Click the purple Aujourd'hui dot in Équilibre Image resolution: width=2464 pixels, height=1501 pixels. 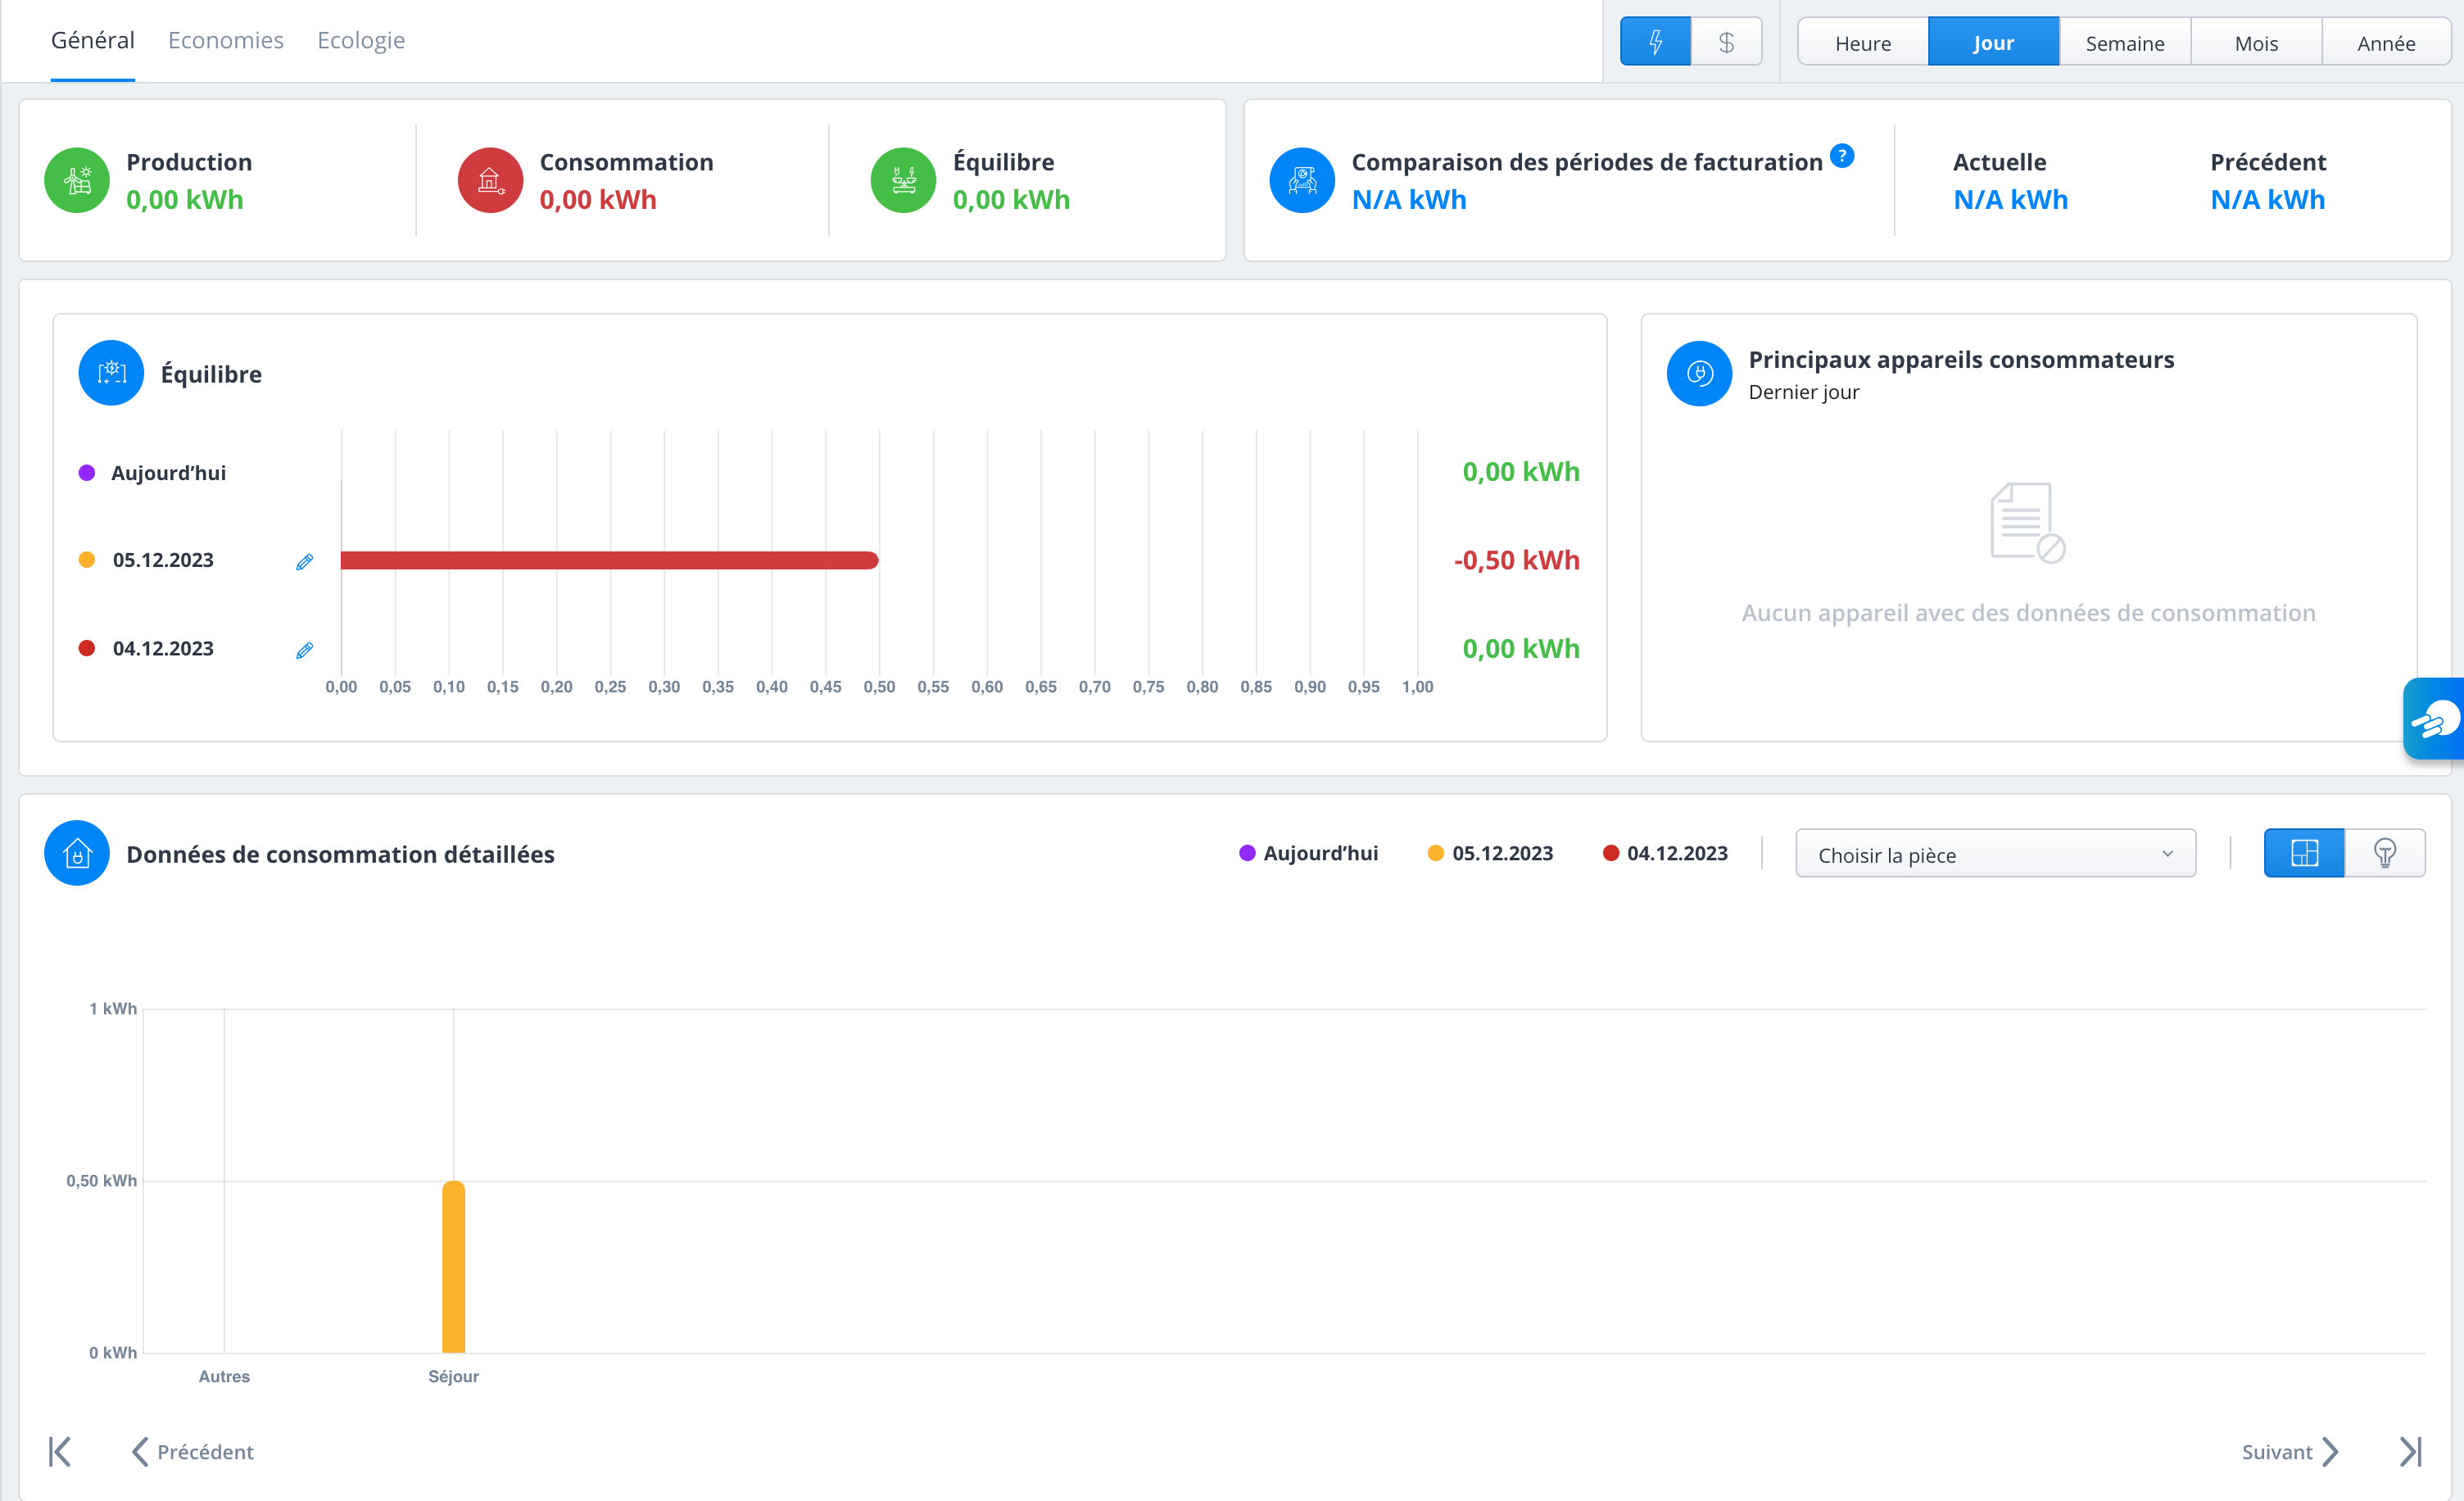[x=87, y=472]
